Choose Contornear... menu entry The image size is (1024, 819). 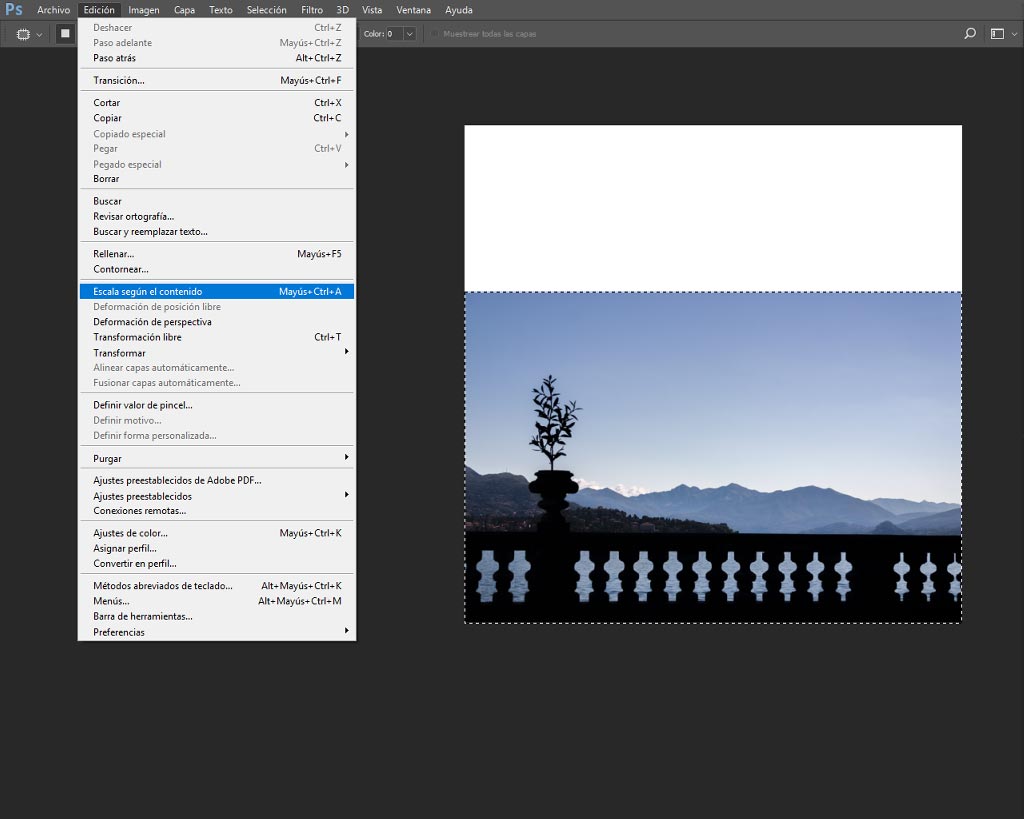(217, 269)
